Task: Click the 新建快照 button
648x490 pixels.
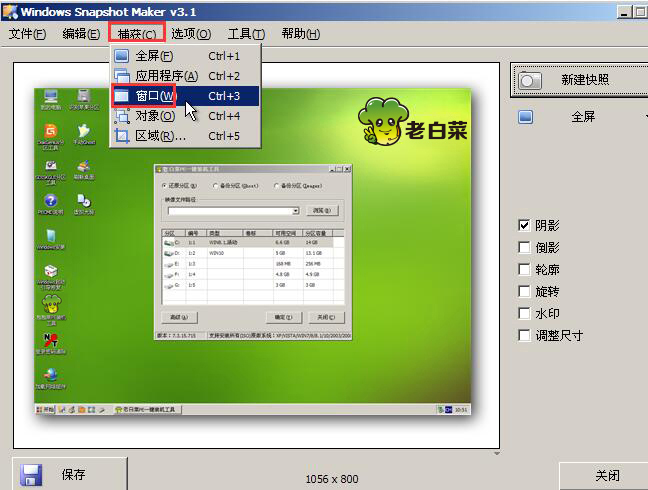Action: (579, 80)
